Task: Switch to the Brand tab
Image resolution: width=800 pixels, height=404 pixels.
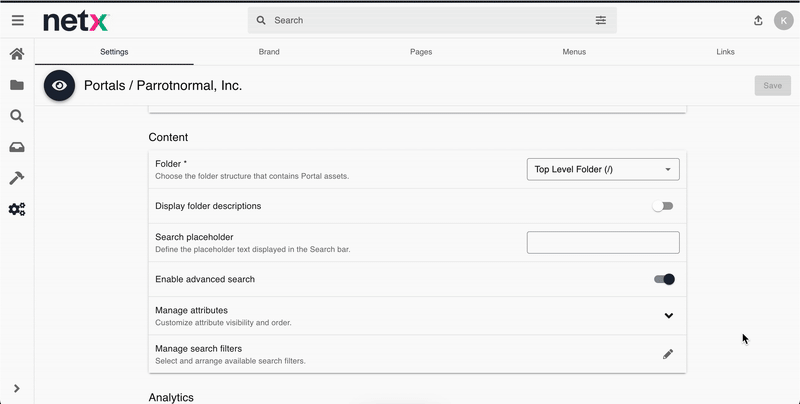Action: [269, 52]
